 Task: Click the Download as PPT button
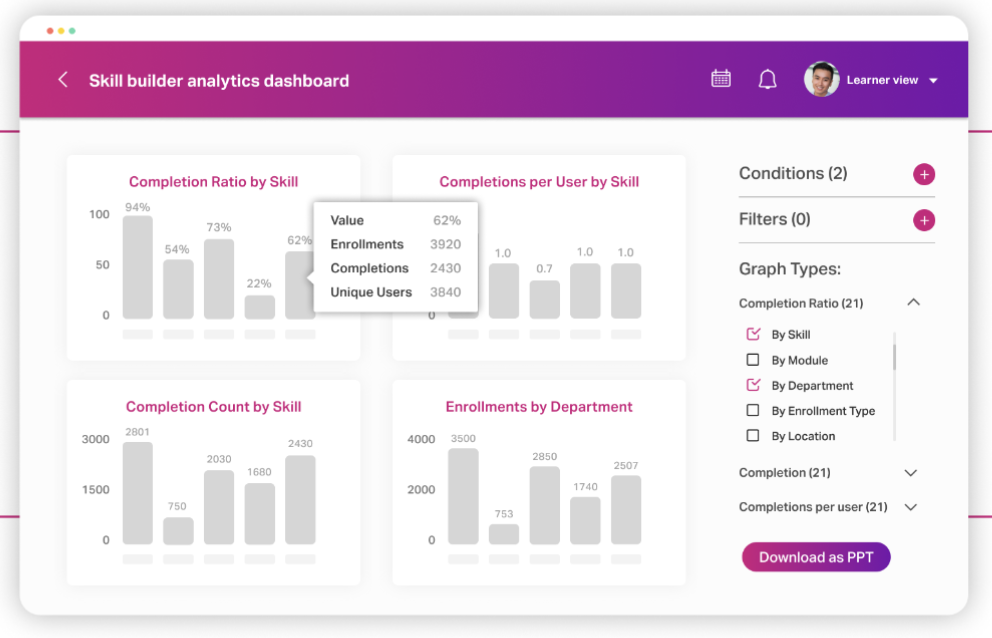(x=815, y=557)
